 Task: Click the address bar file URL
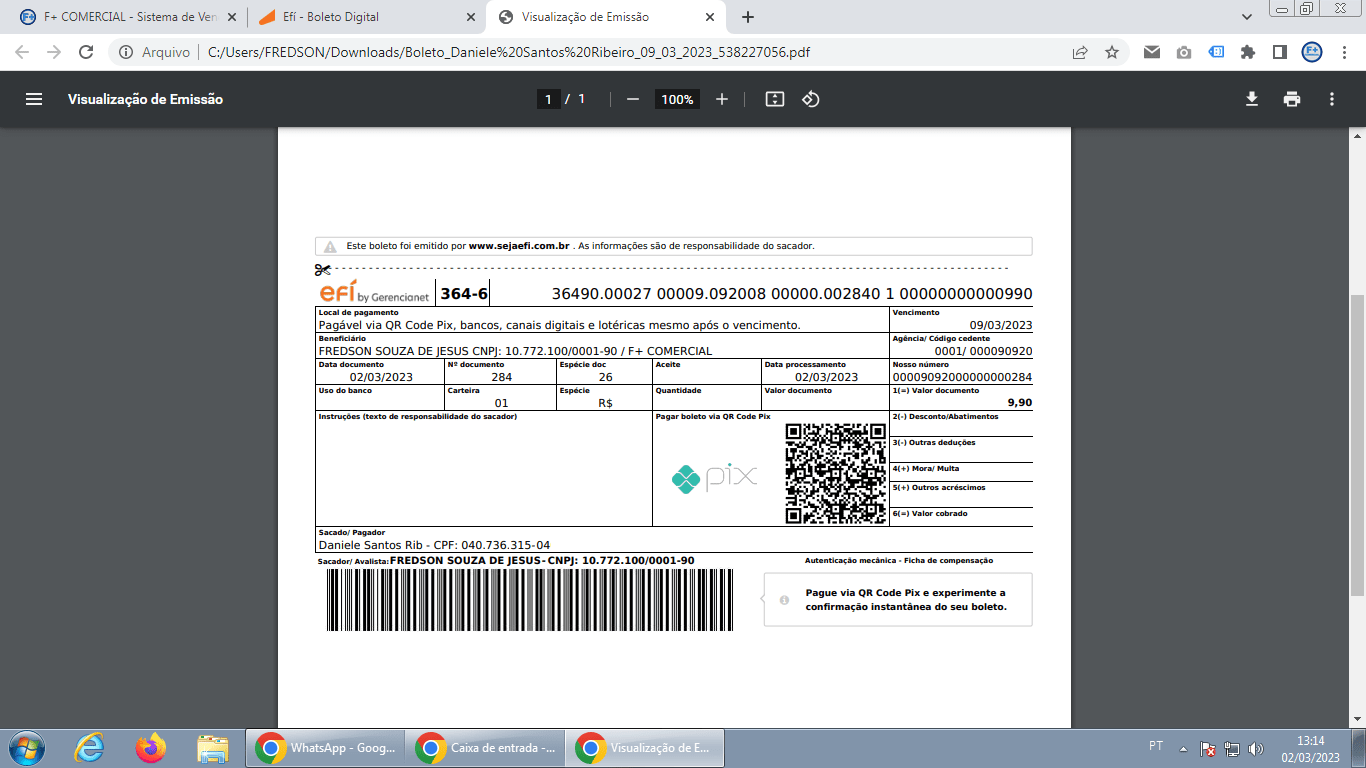[508, 52]
